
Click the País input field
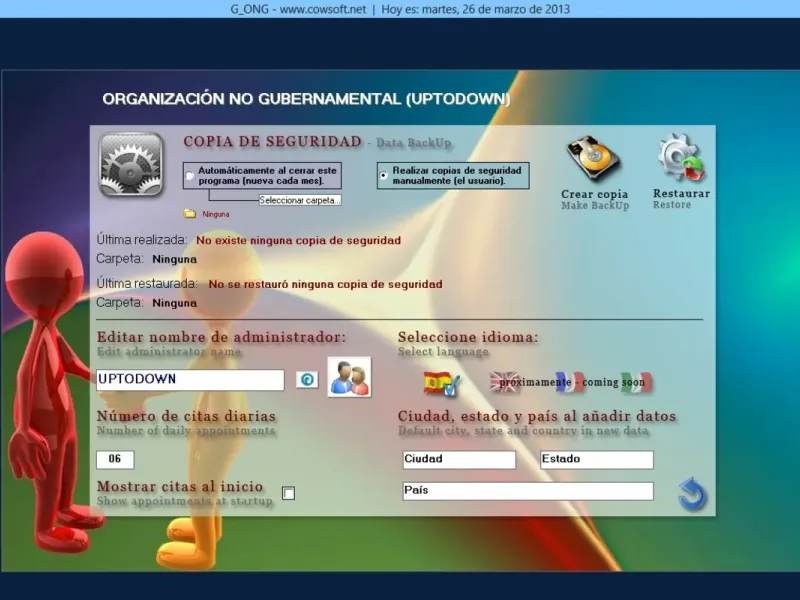click(x=528, y=491)
